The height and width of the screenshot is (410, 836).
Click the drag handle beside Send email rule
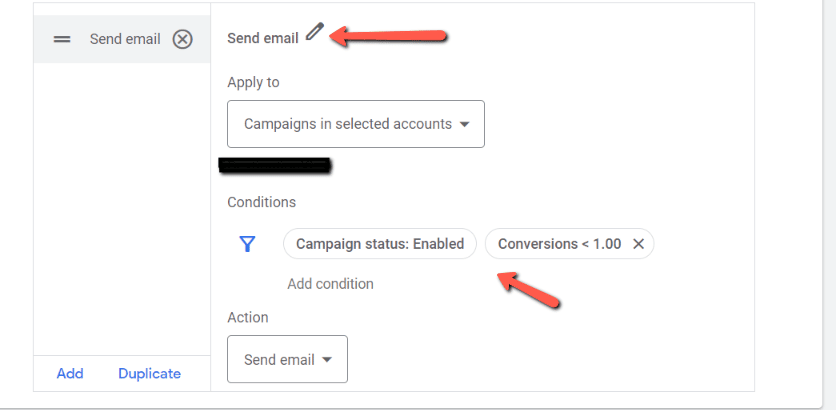pyautogui.click(x=62, y=39)
